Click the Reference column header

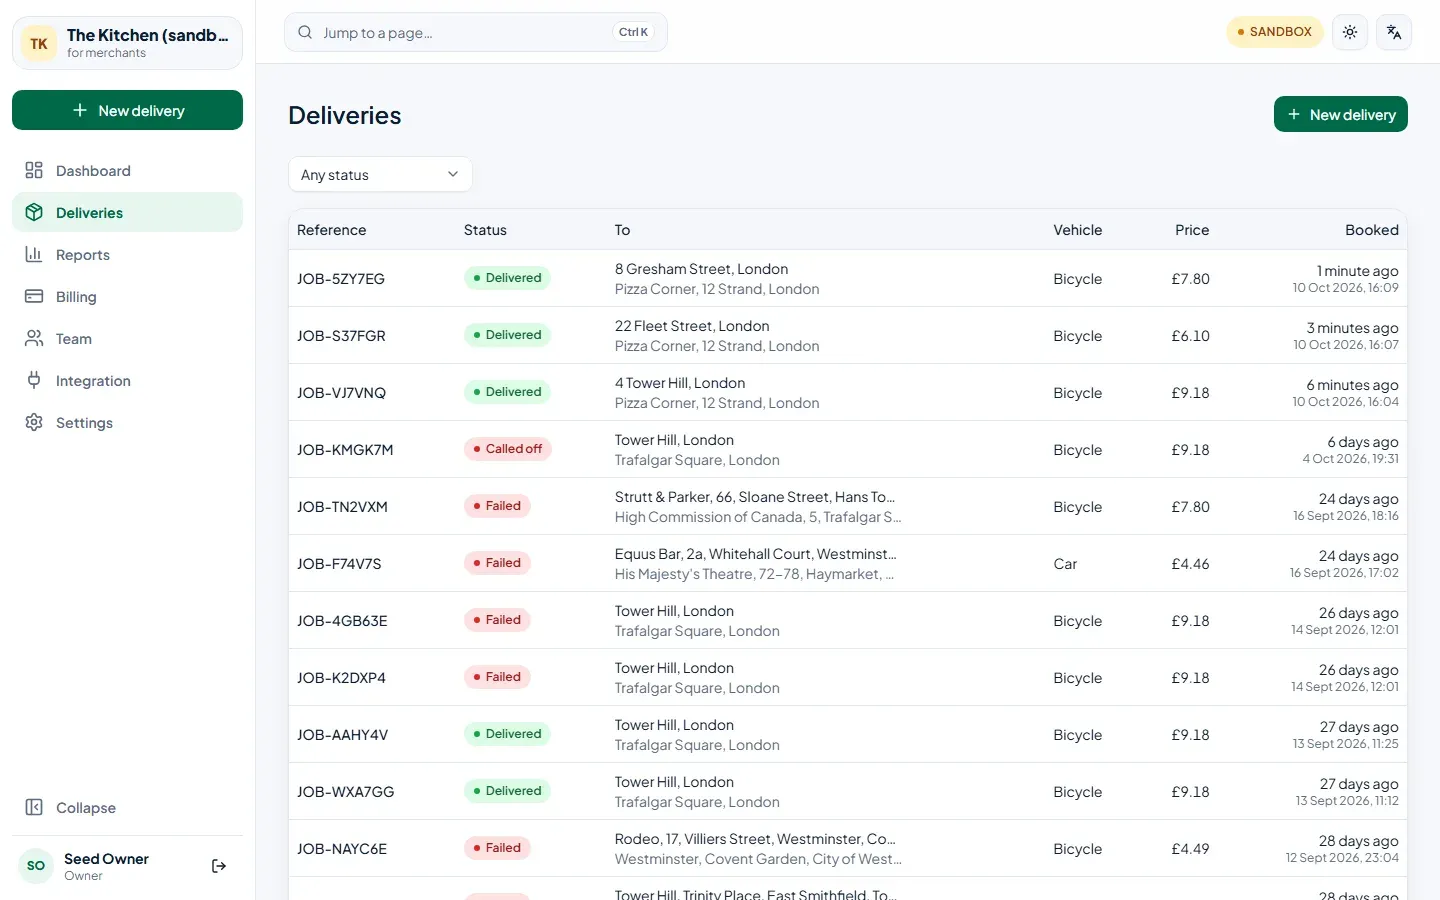click(332, 230)
